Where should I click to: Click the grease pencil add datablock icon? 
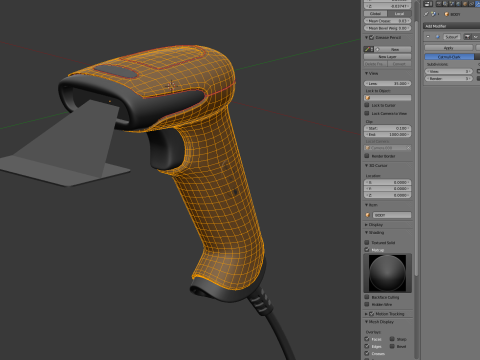pyautogui.click(x=378, y=49)
